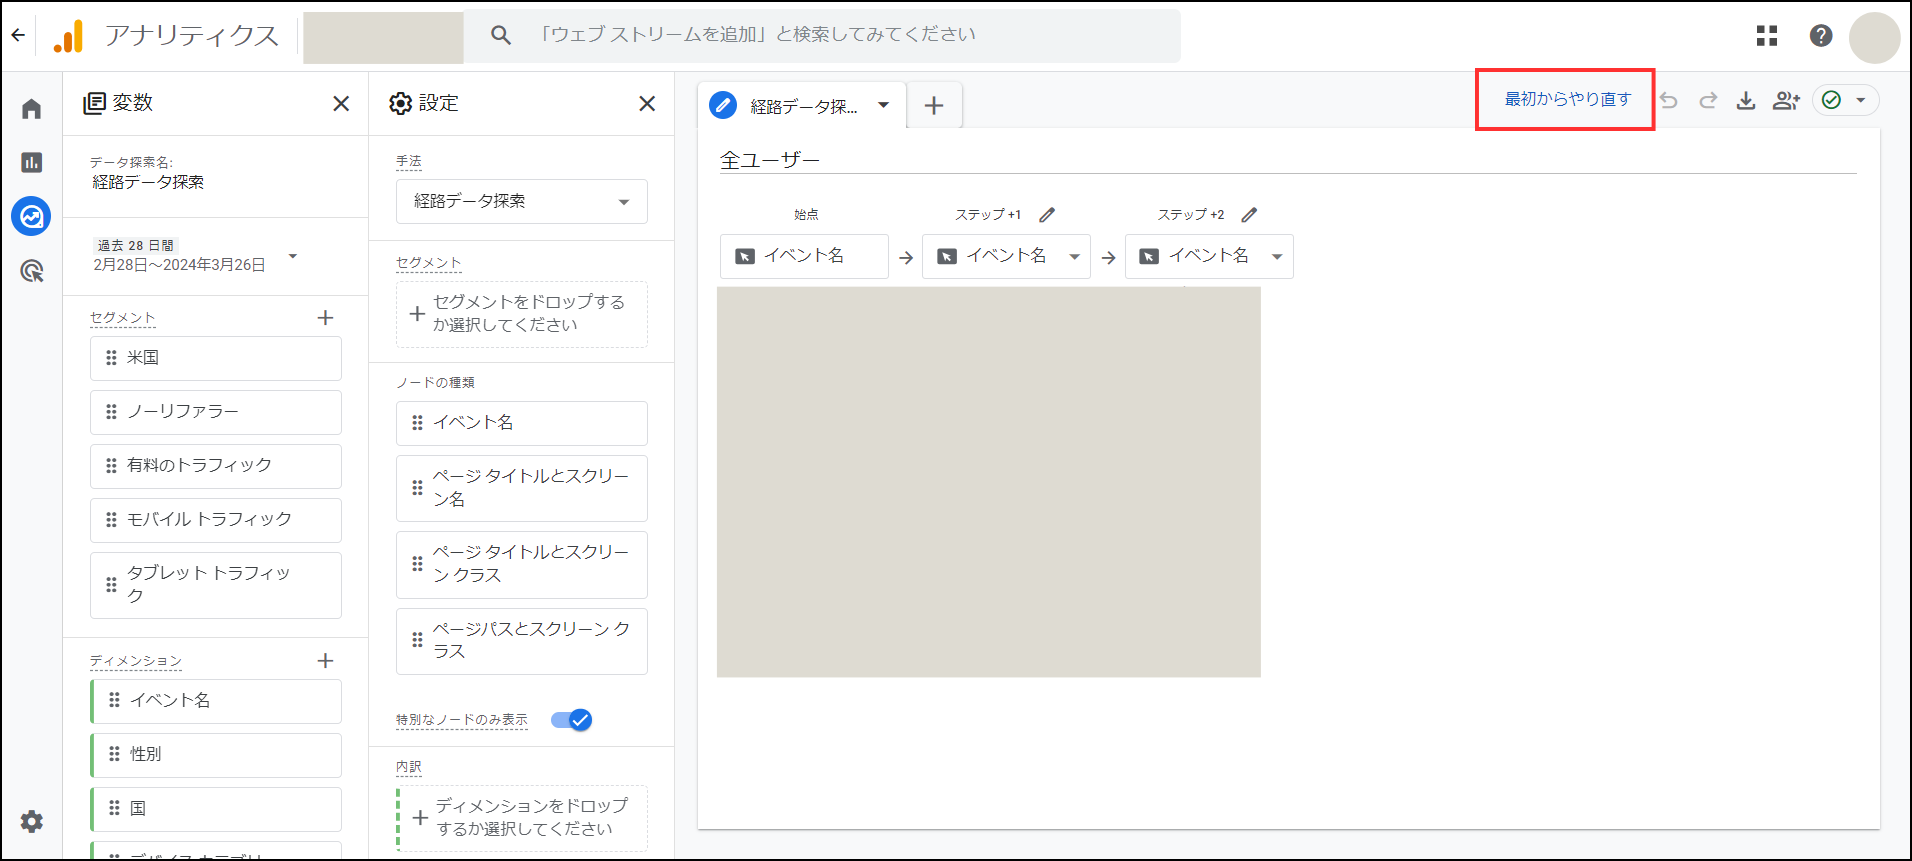The height and width of the screenshot is (861, 1912).
Task: Add a new exploration tab
Action: (934, 105)
